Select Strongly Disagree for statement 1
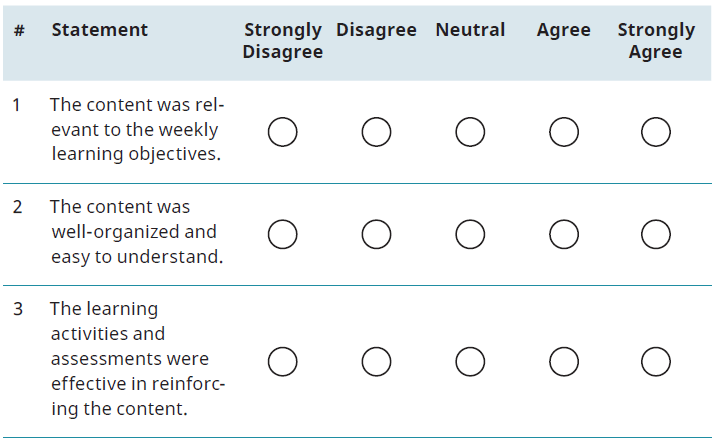The width and height of the screenshot is (715, 444). (x=282, y=132)
